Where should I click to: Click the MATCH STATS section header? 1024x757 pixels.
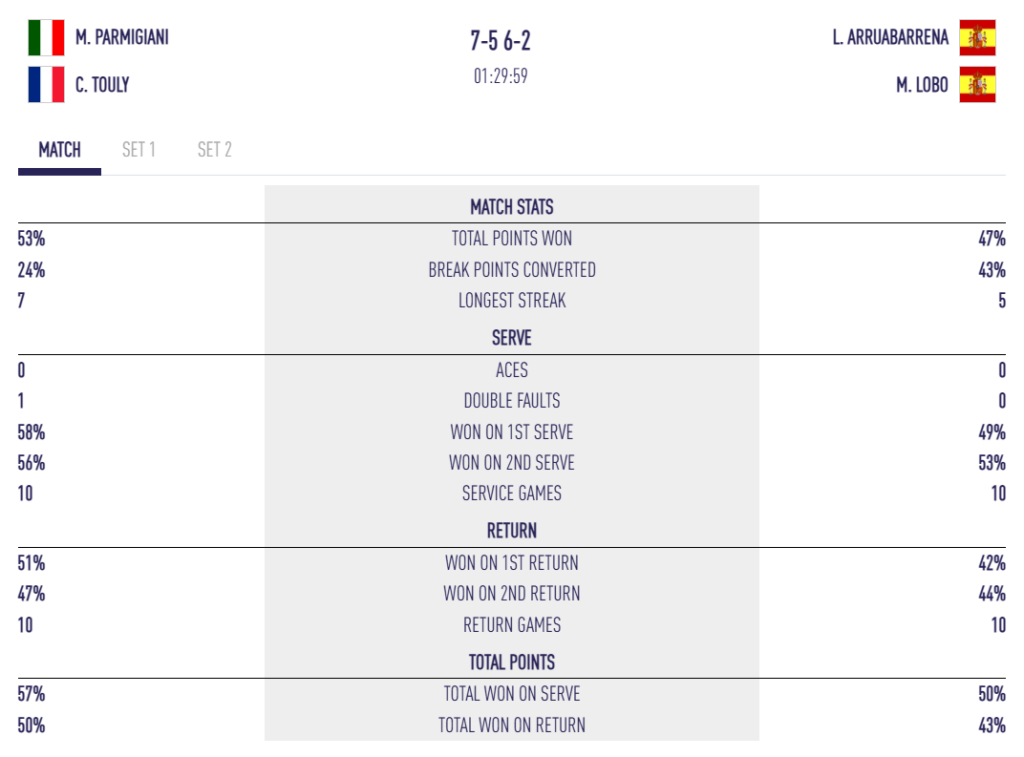click(x=512, y=207)
